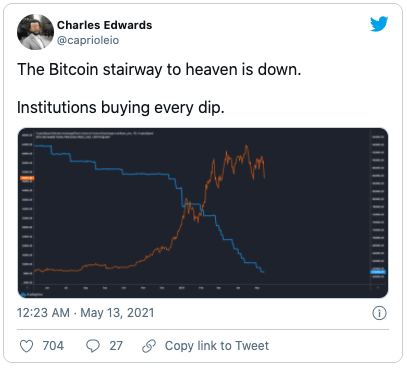The width and height of the screenshot is (407, 369).
Task: Click the 704 likes count
Action: coord(53,346)
